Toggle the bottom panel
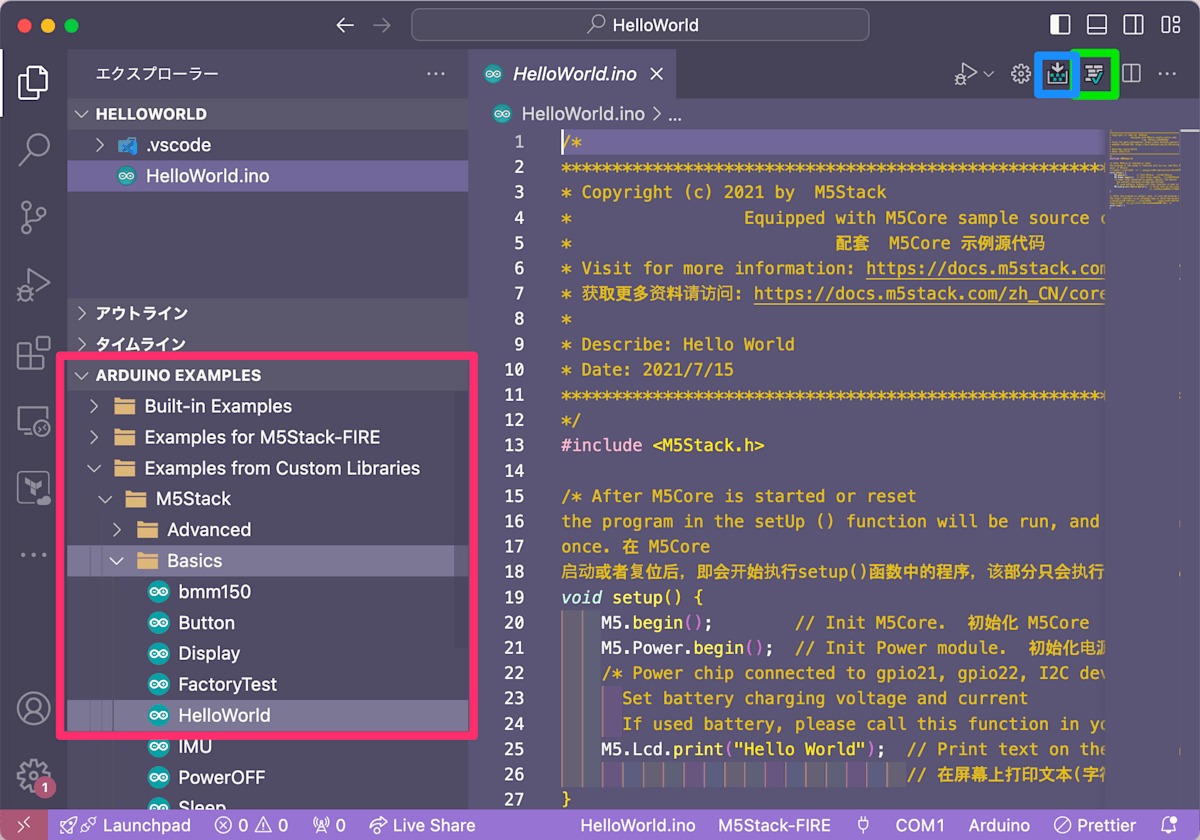This screenshot has width=1200, height=840. point(1096,25)
